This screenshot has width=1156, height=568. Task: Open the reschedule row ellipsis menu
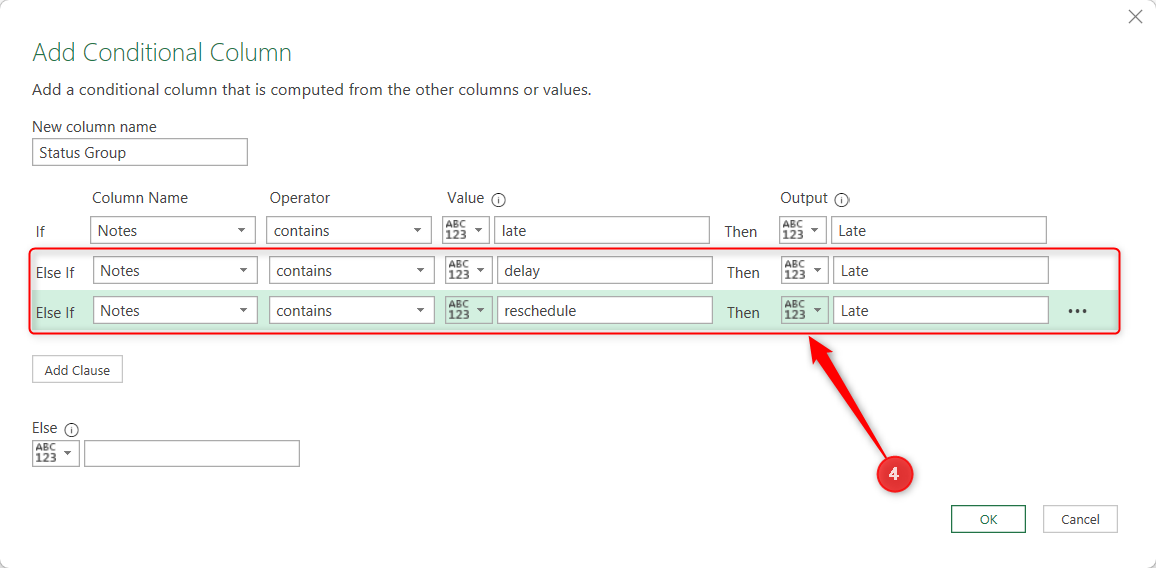1077,311
